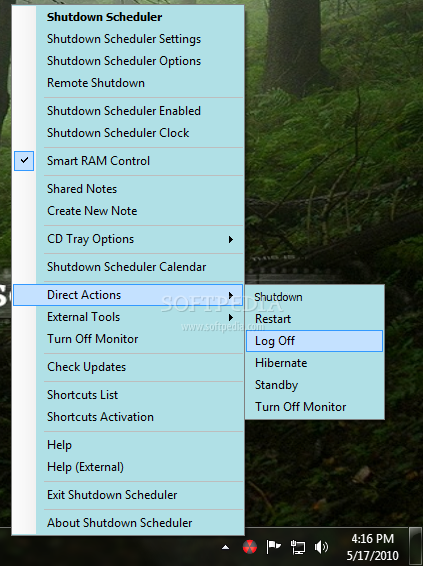
Task: Choose Hibernate in the submenu
Action: click(x=314, y=363)
